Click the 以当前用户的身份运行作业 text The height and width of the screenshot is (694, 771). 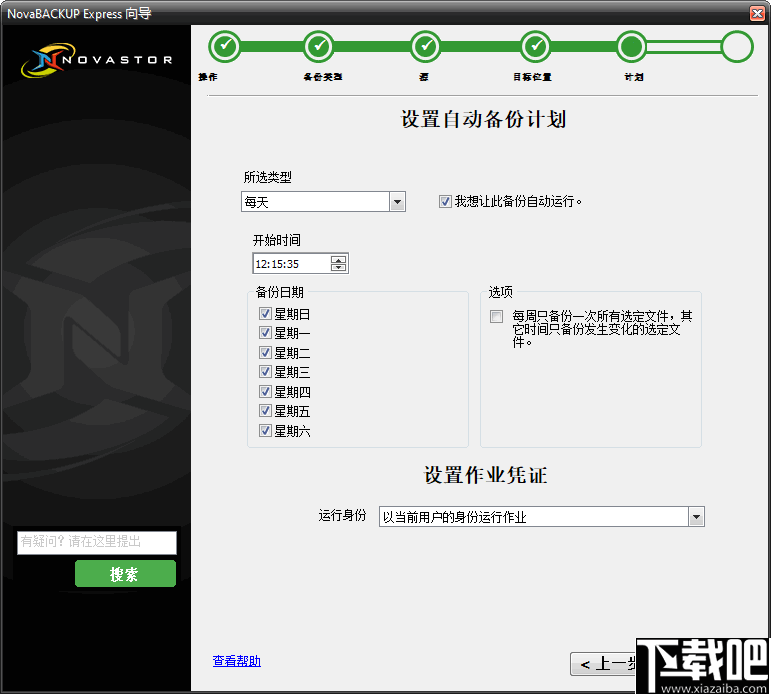tap(454, 517)
